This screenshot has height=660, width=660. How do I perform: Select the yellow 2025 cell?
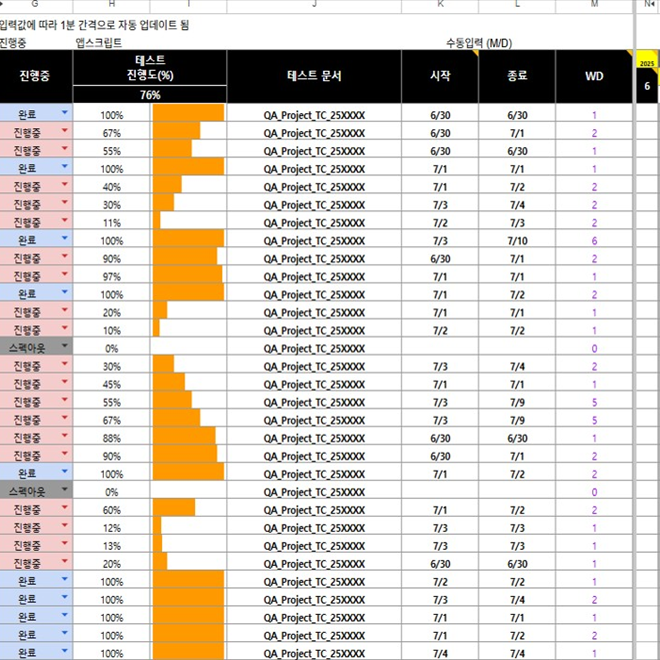click(x=647, y=61)
